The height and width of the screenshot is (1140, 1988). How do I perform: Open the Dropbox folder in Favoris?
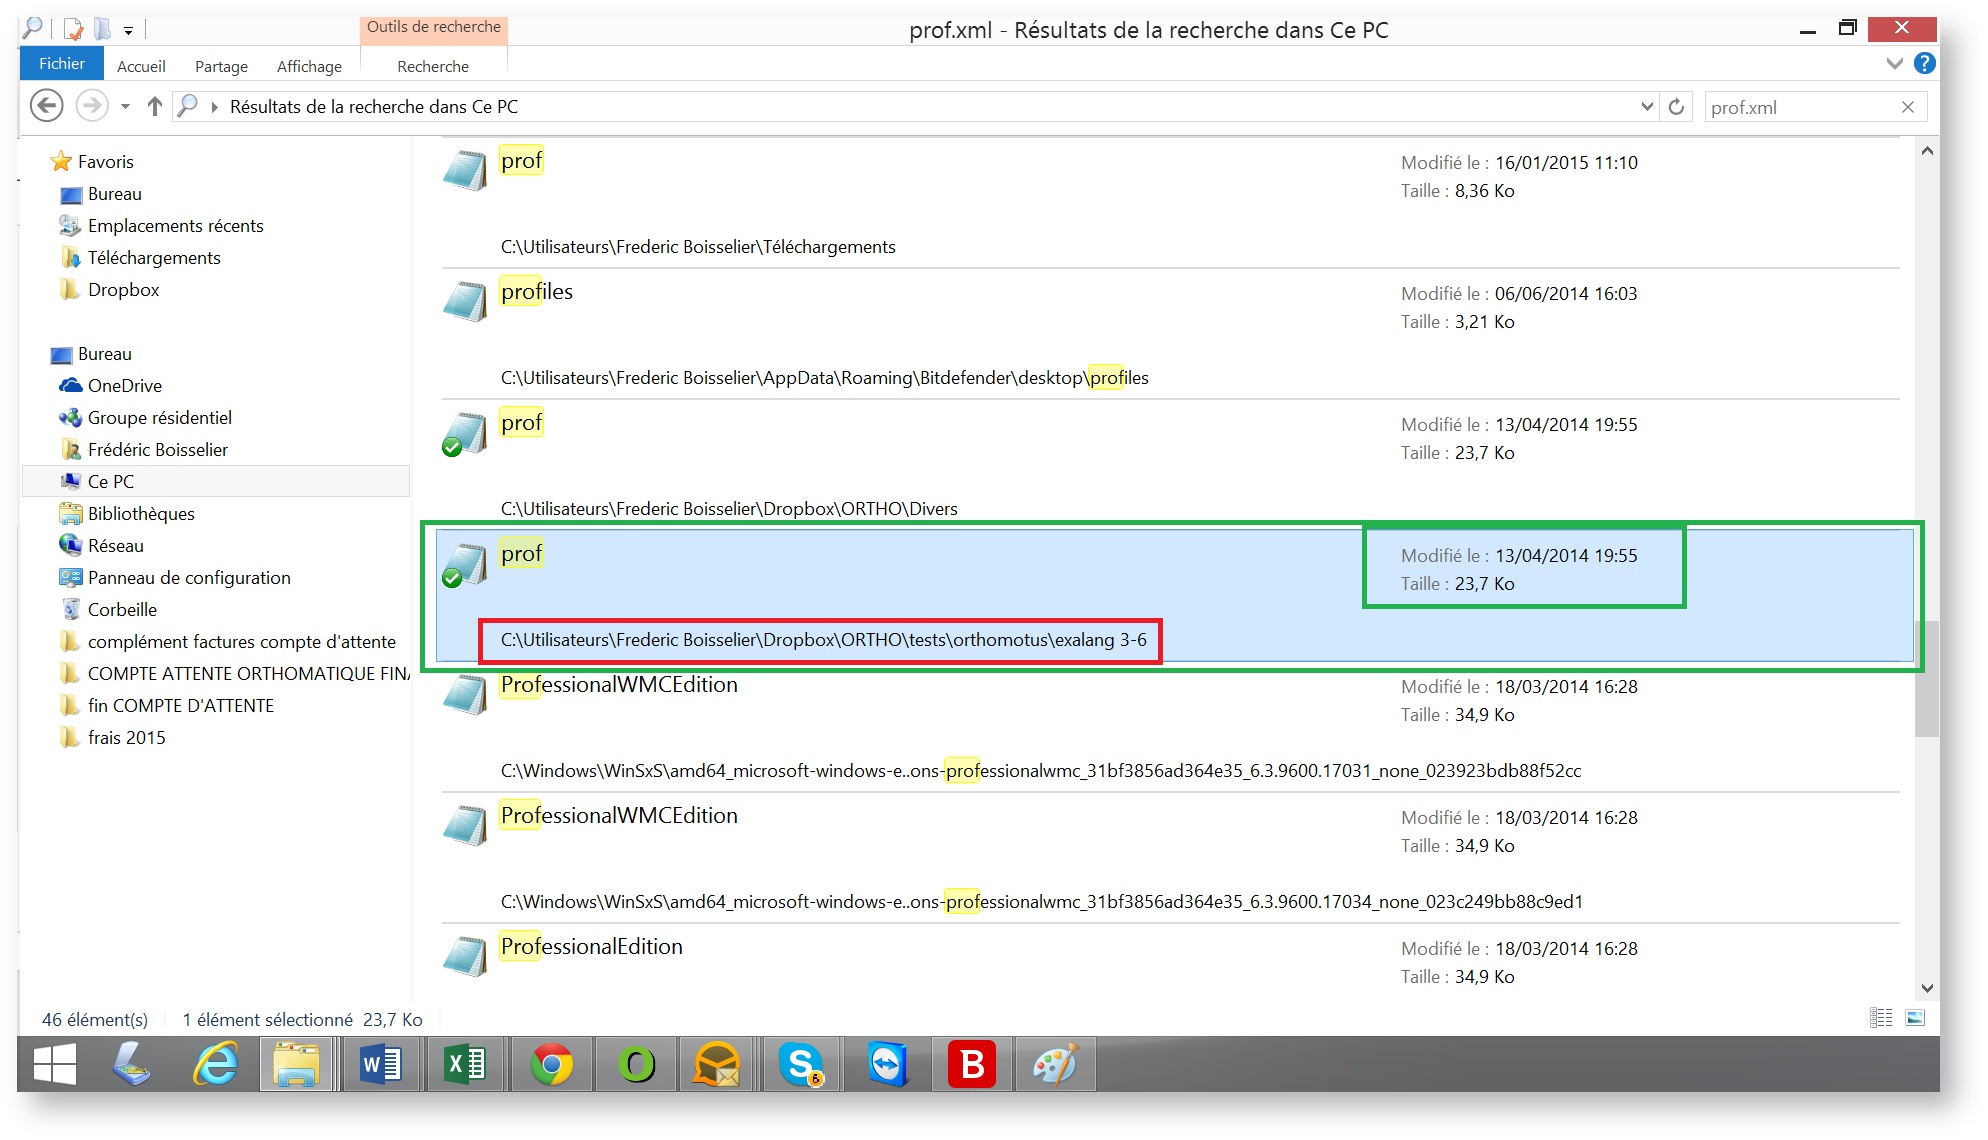[123, 289]
